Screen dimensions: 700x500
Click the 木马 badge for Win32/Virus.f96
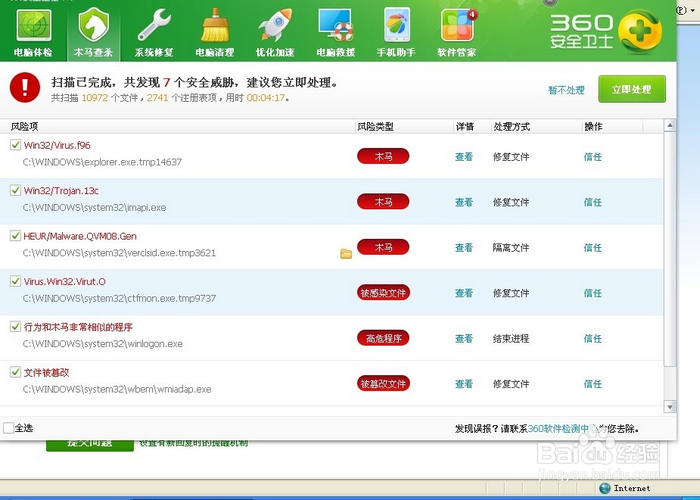pos(383,156)
